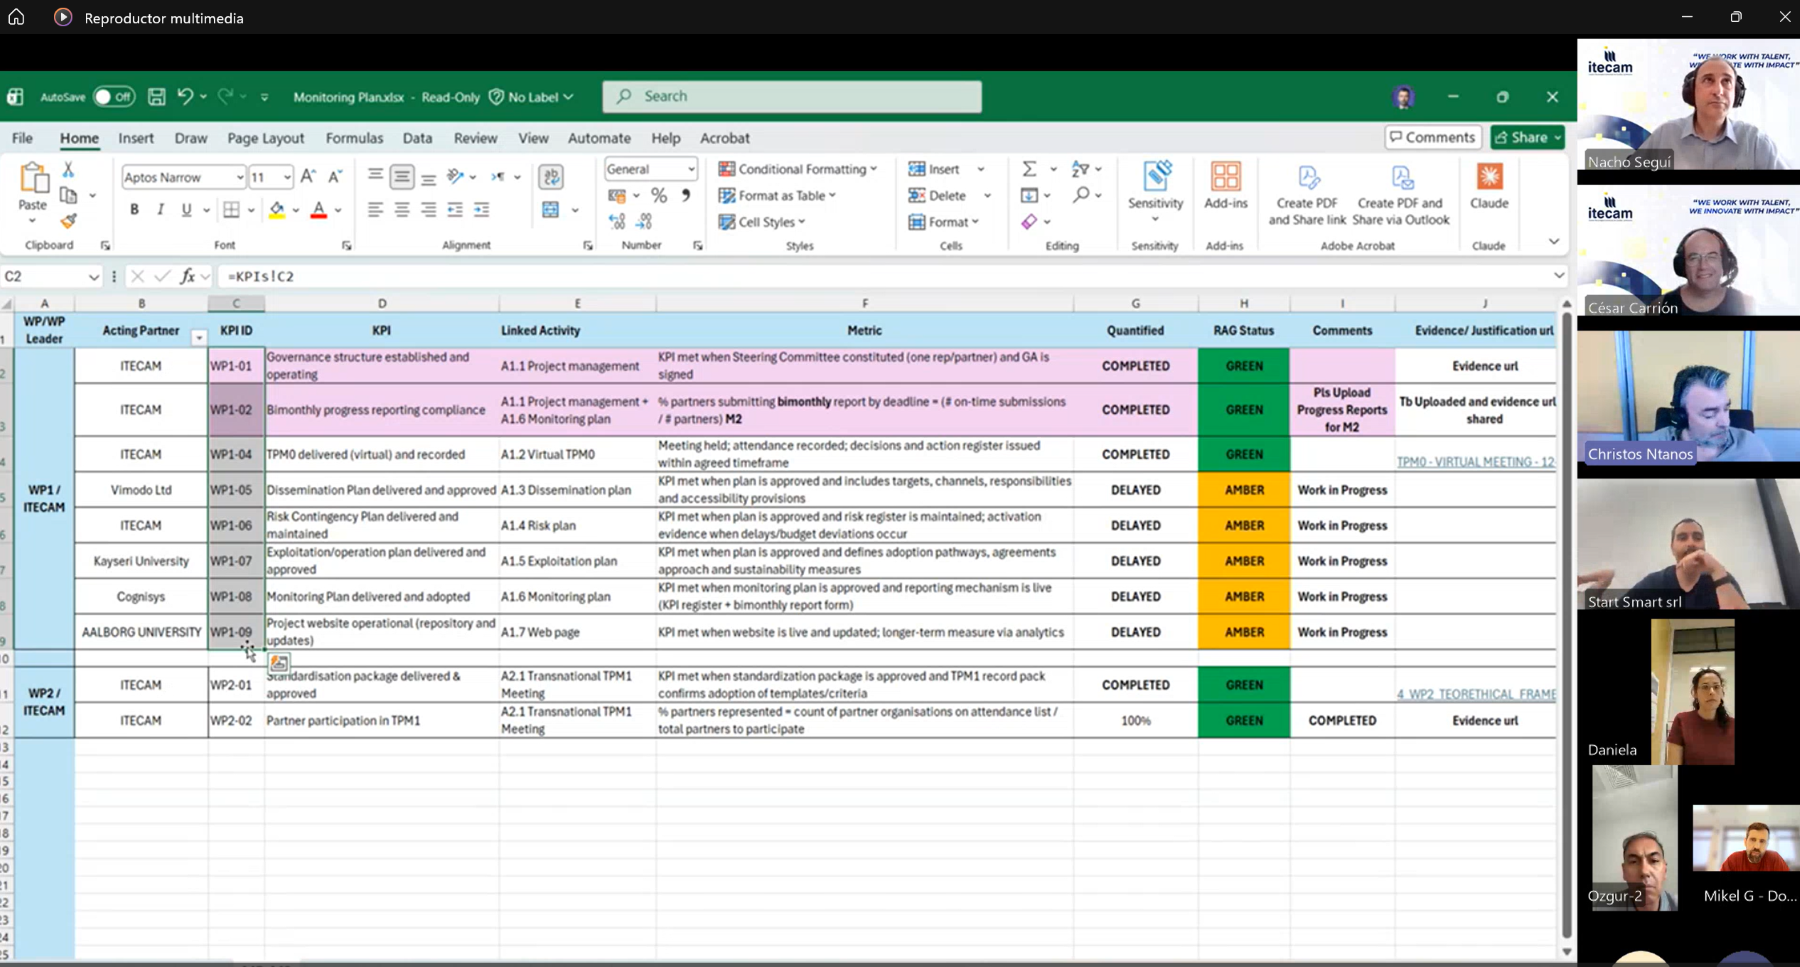
Task: Click the Search box in title bar
Action: pos(792,96)
